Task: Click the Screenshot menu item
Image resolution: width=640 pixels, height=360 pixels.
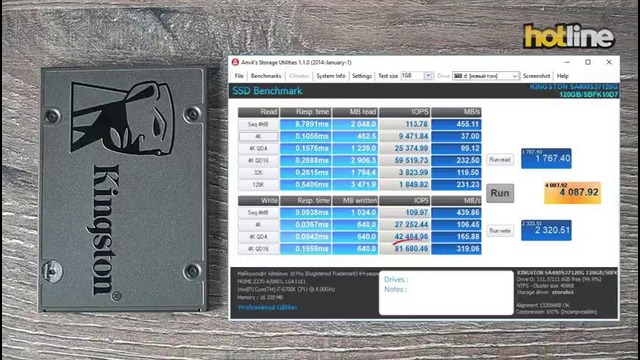Action: click(536, 76)
